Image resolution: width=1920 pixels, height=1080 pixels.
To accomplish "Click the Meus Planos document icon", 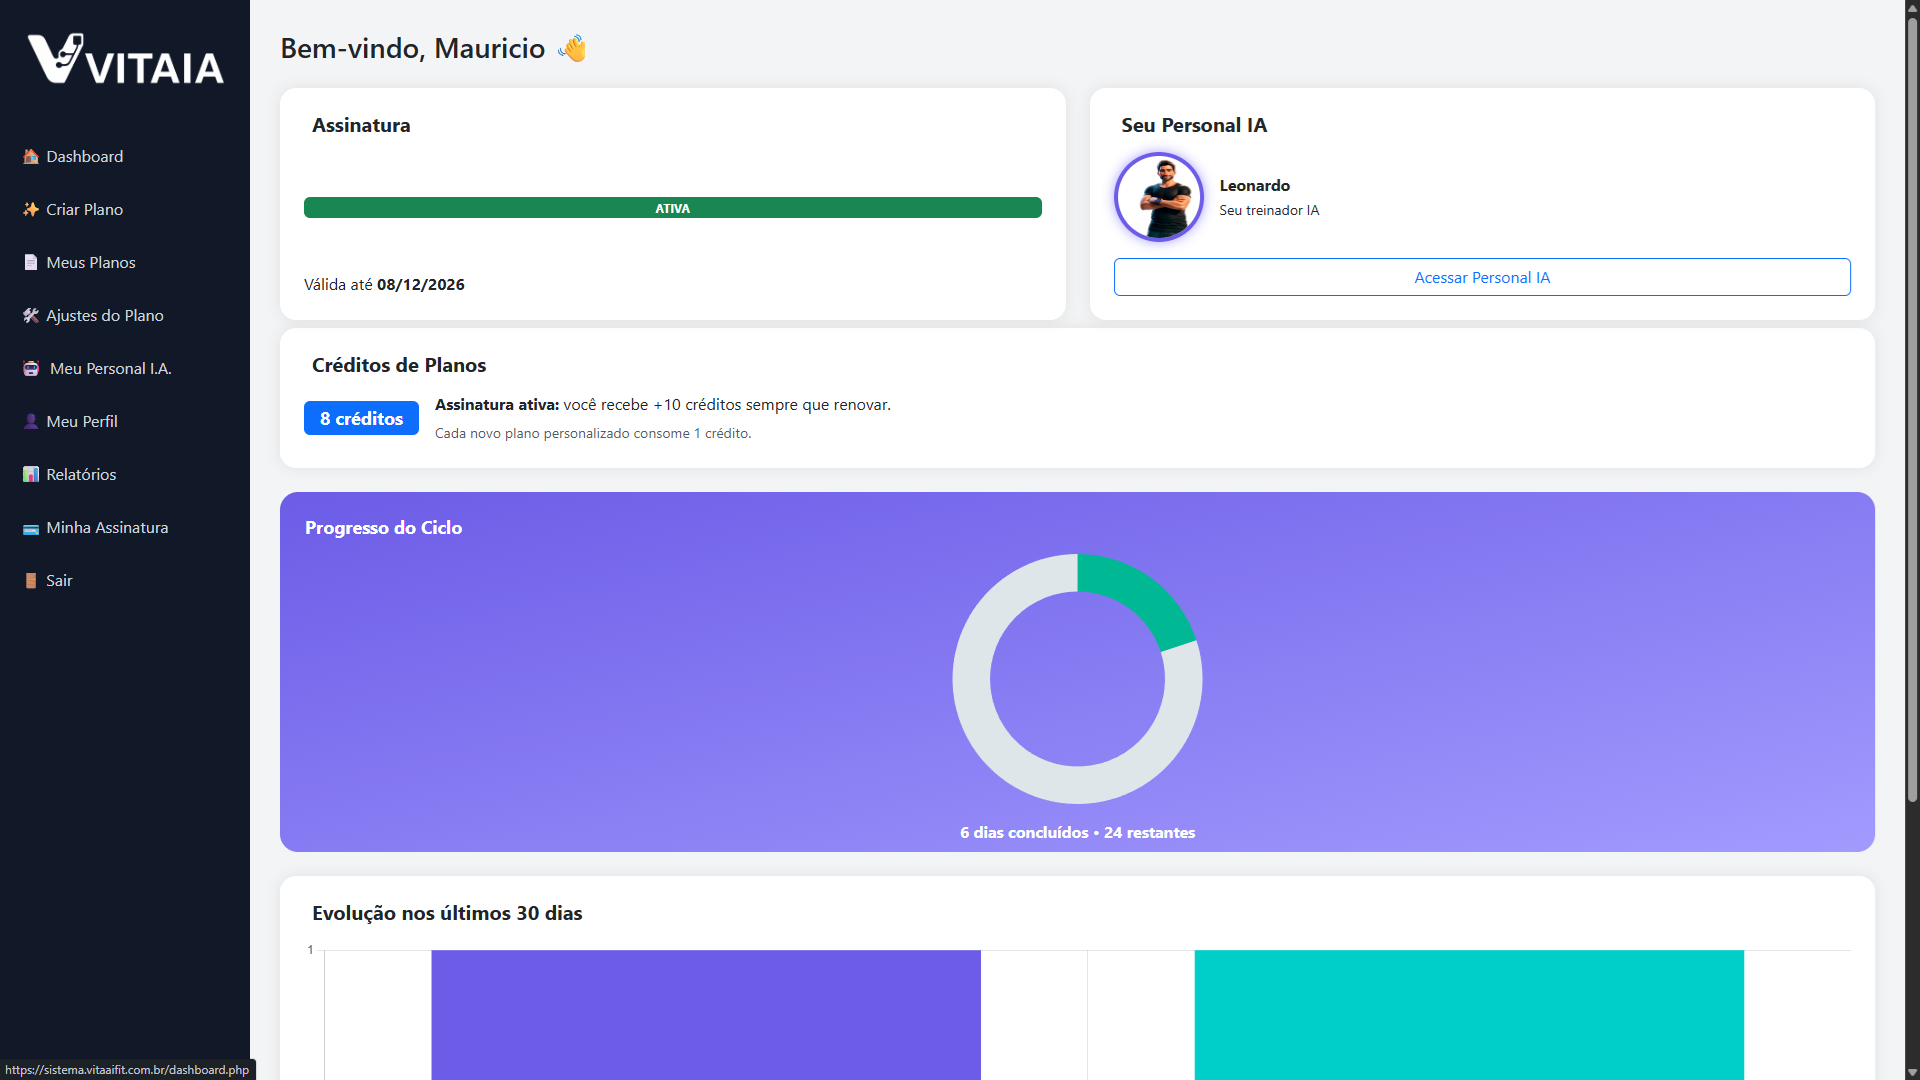I will click(x=31, y=263).
